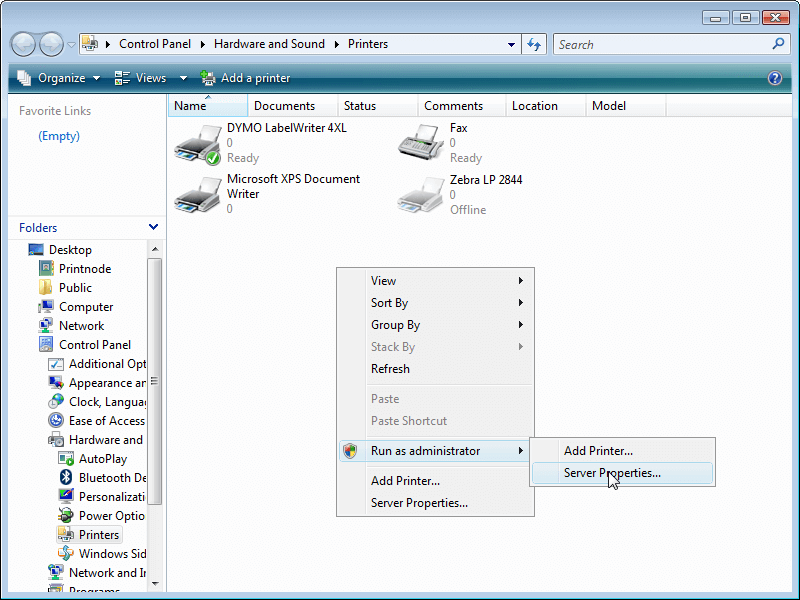Click the Help question mark icon

click(774, 78)
